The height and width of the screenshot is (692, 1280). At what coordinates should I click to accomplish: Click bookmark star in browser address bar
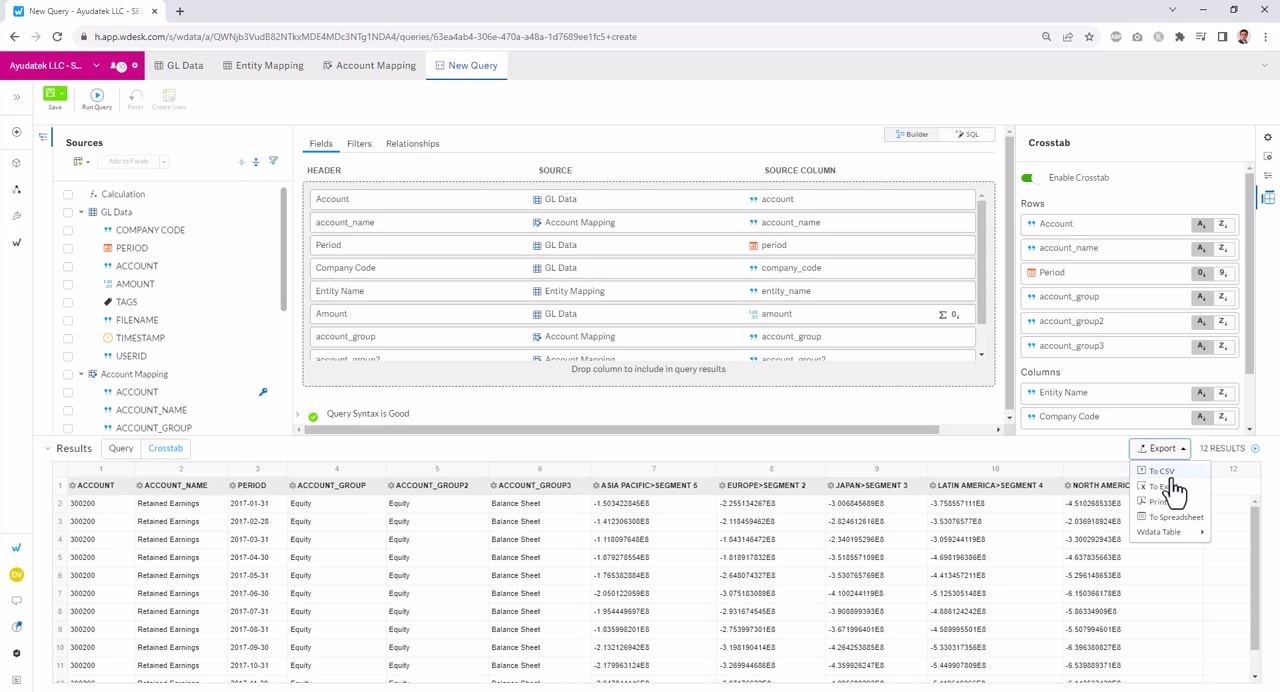pyautogui.click(x=1089, y=37)
